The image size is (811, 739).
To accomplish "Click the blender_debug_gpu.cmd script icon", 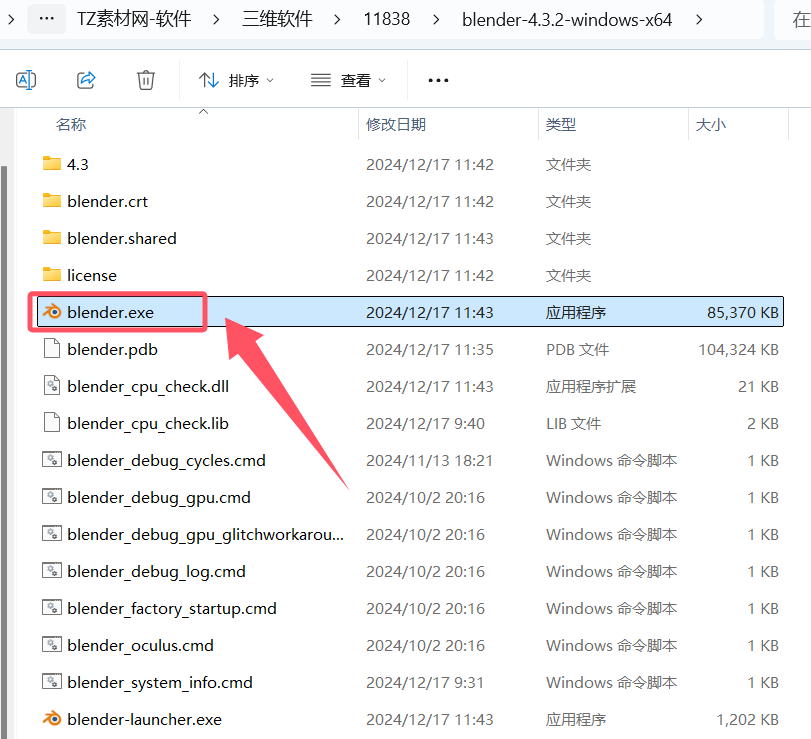I will coord(52,496).
